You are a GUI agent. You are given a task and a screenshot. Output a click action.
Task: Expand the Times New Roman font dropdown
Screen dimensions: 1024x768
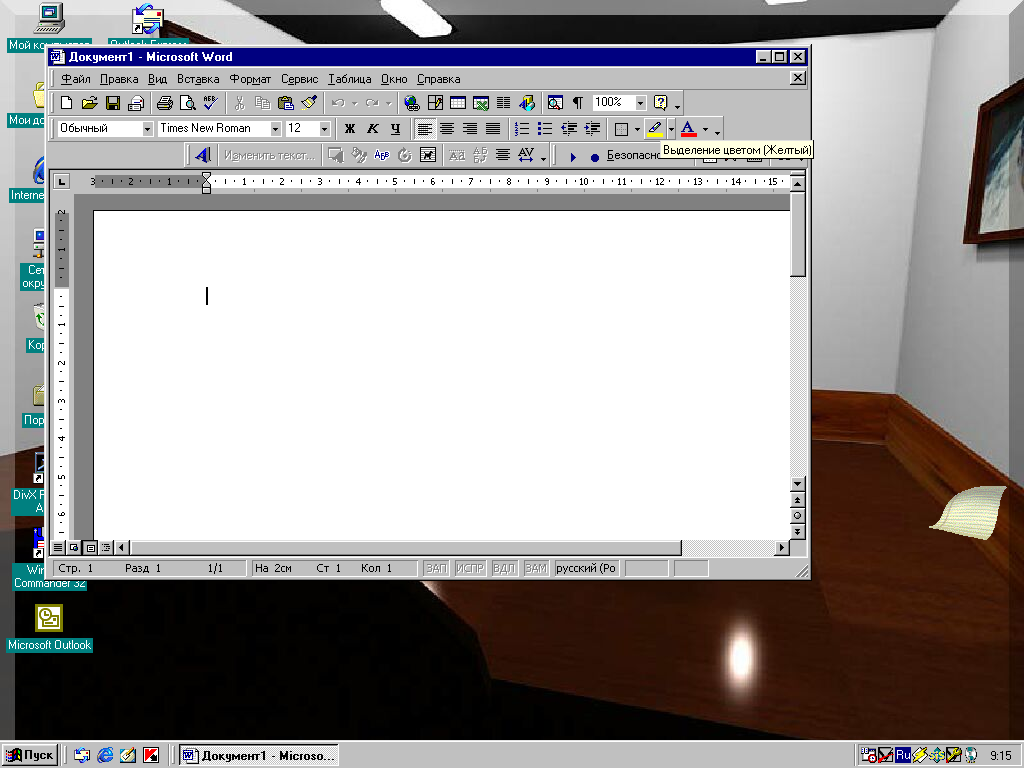[276, 129]
